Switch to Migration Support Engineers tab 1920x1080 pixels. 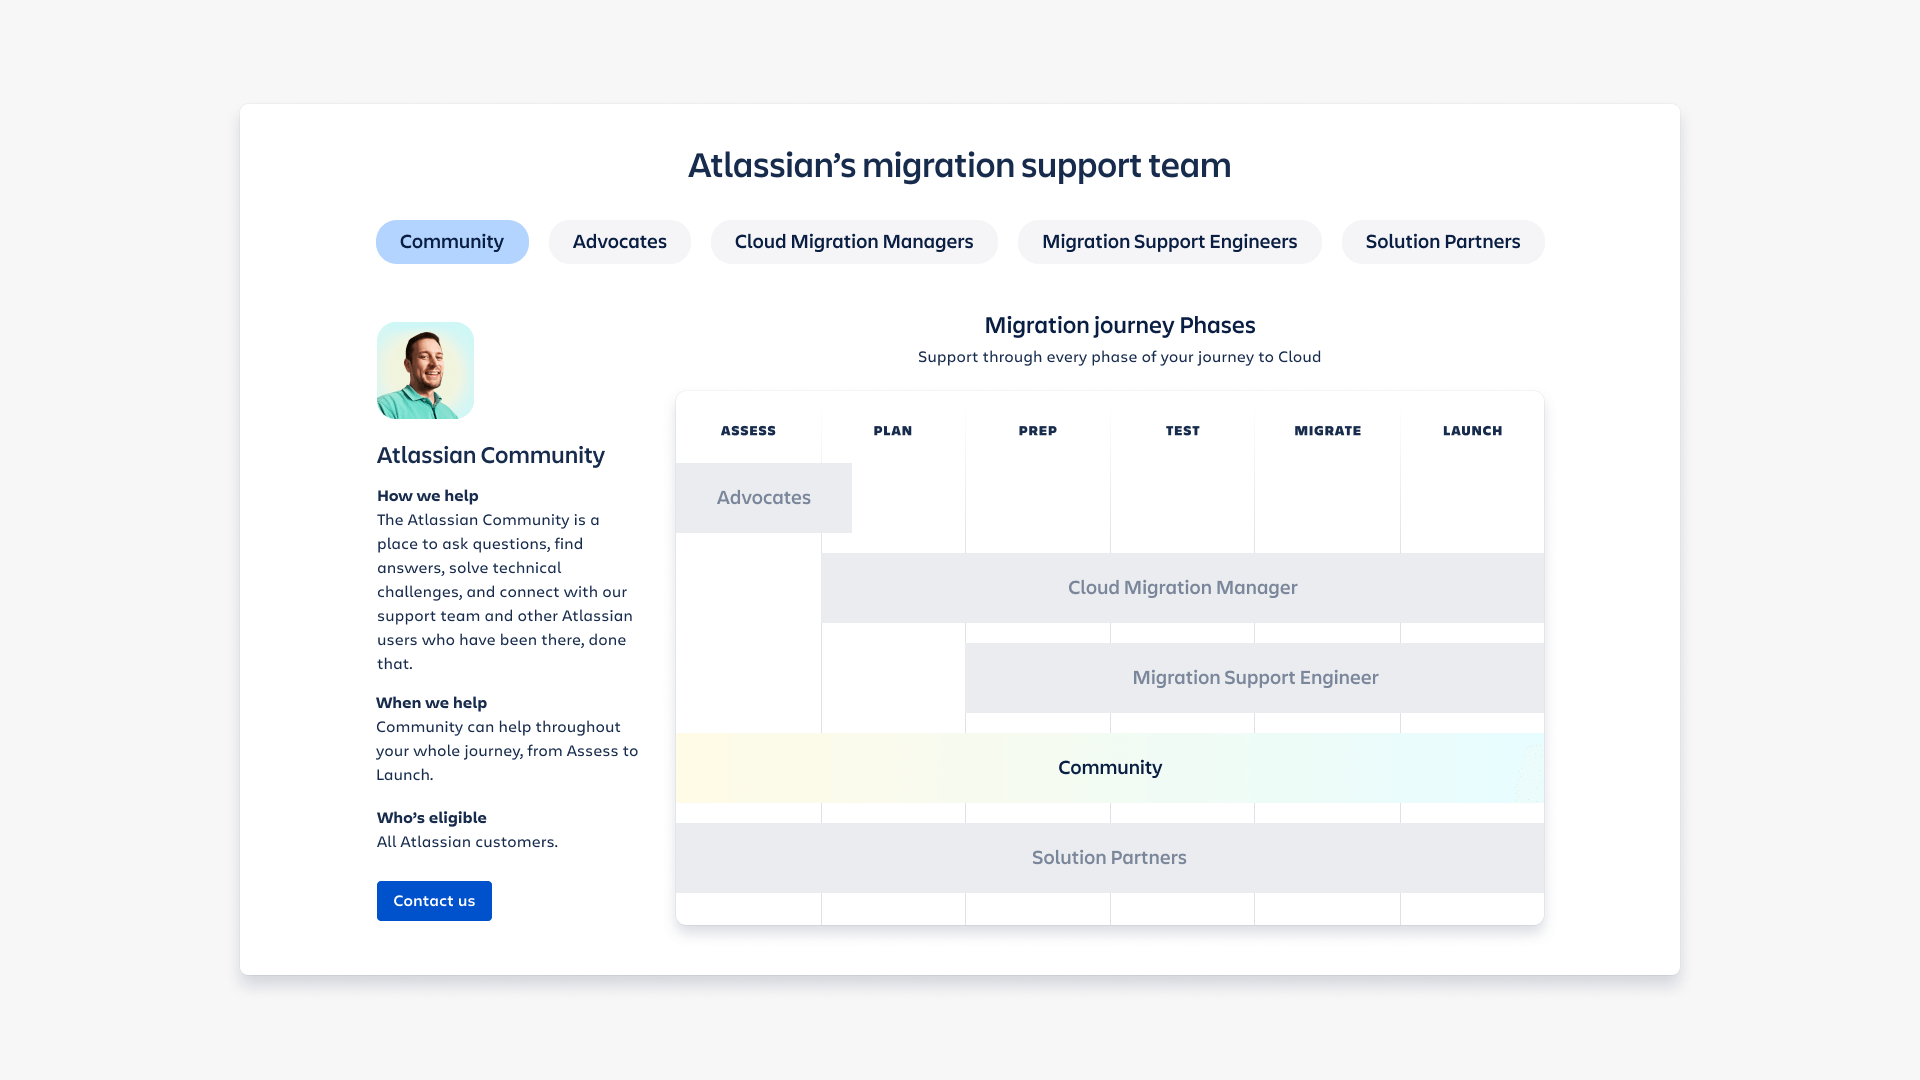click(x=1170, y=242)
